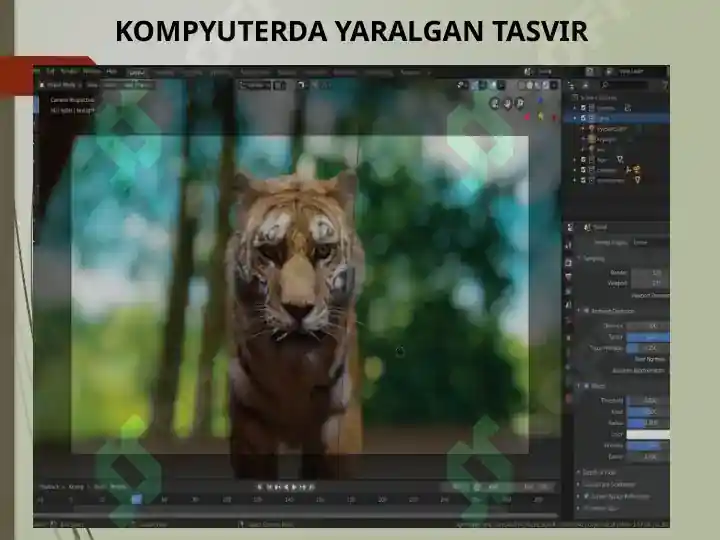Jump to the timeline end frame
Image resolution: width=720 pixels, height=540 pixels.
click(x=312, y=487)
